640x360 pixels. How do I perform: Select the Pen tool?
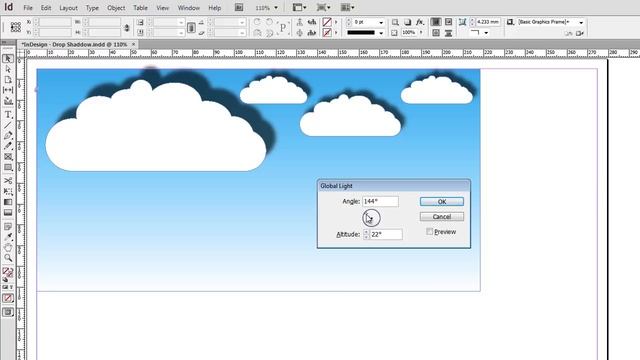(8, 136)
